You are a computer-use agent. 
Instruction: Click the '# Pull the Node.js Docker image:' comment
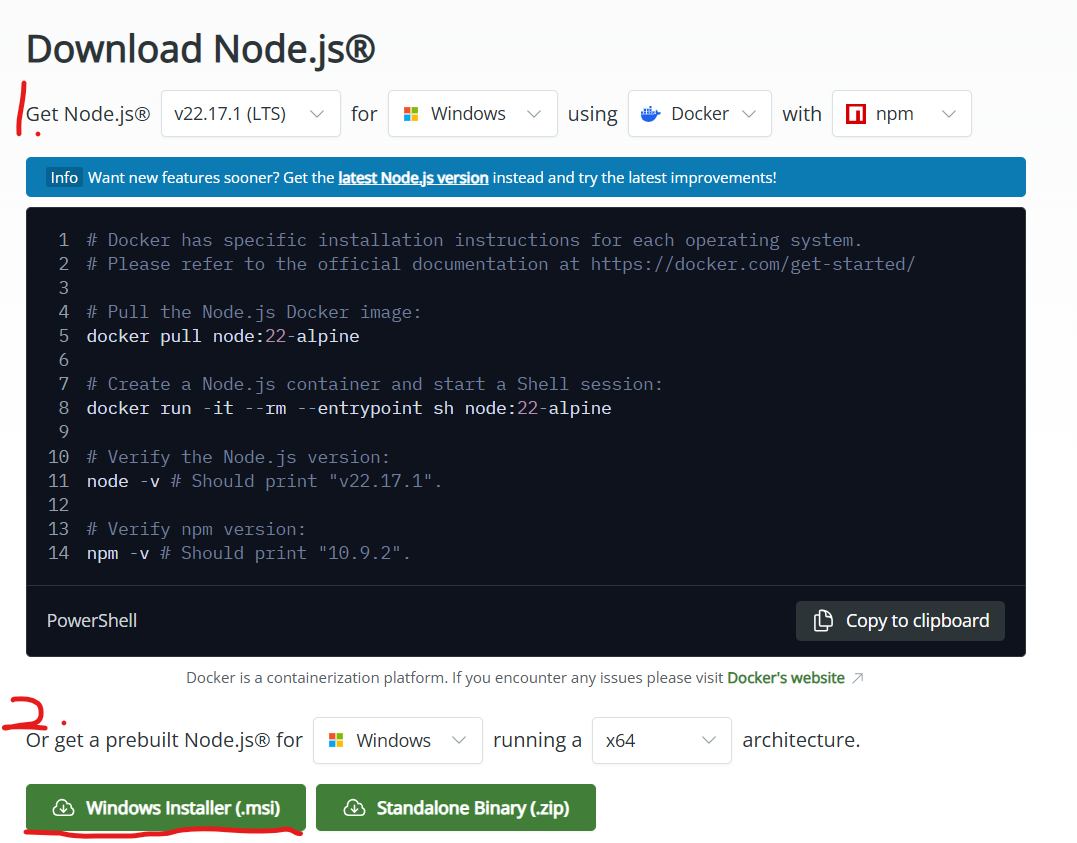pyautogui.click(x=254, y=312)
